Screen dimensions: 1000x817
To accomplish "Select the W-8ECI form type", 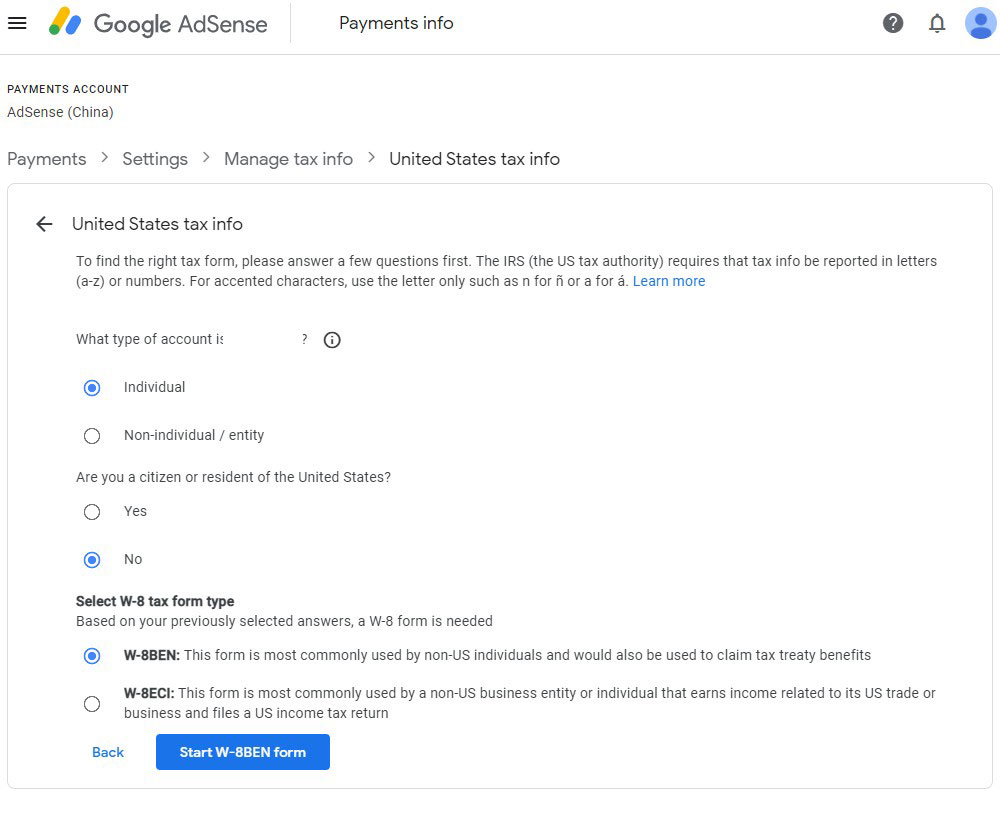I will pos(92,704).
